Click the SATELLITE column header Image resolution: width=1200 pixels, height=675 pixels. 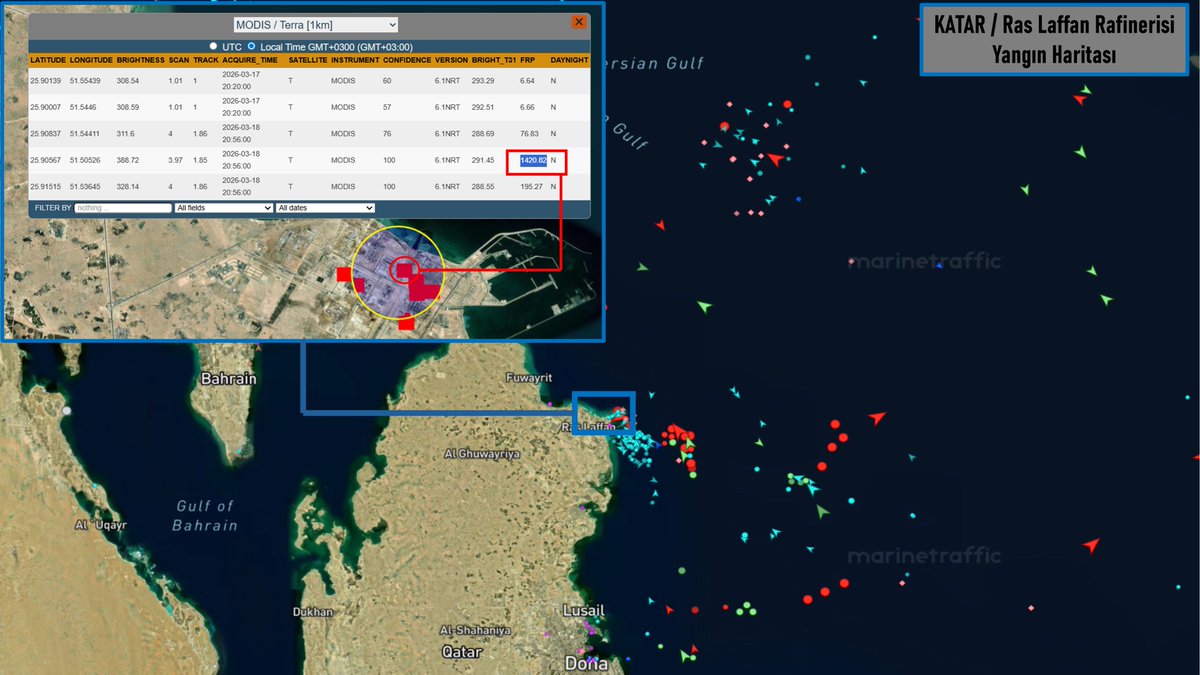coord(307,60)
